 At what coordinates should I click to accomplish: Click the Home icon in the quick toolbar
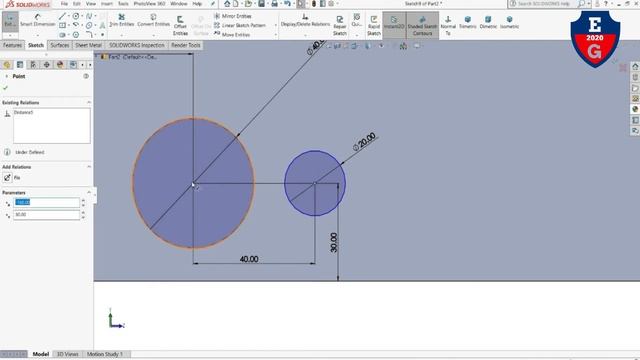(227, 4)
